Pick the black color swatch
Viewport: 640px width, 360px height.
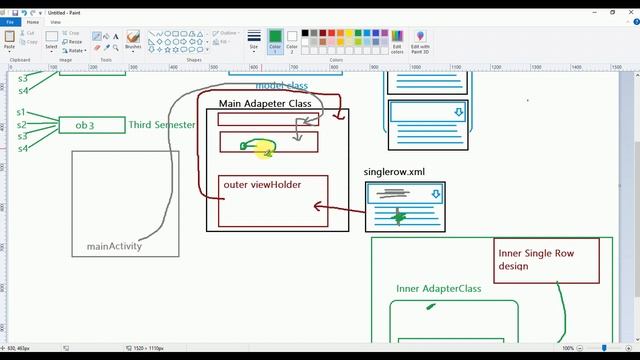305,33
